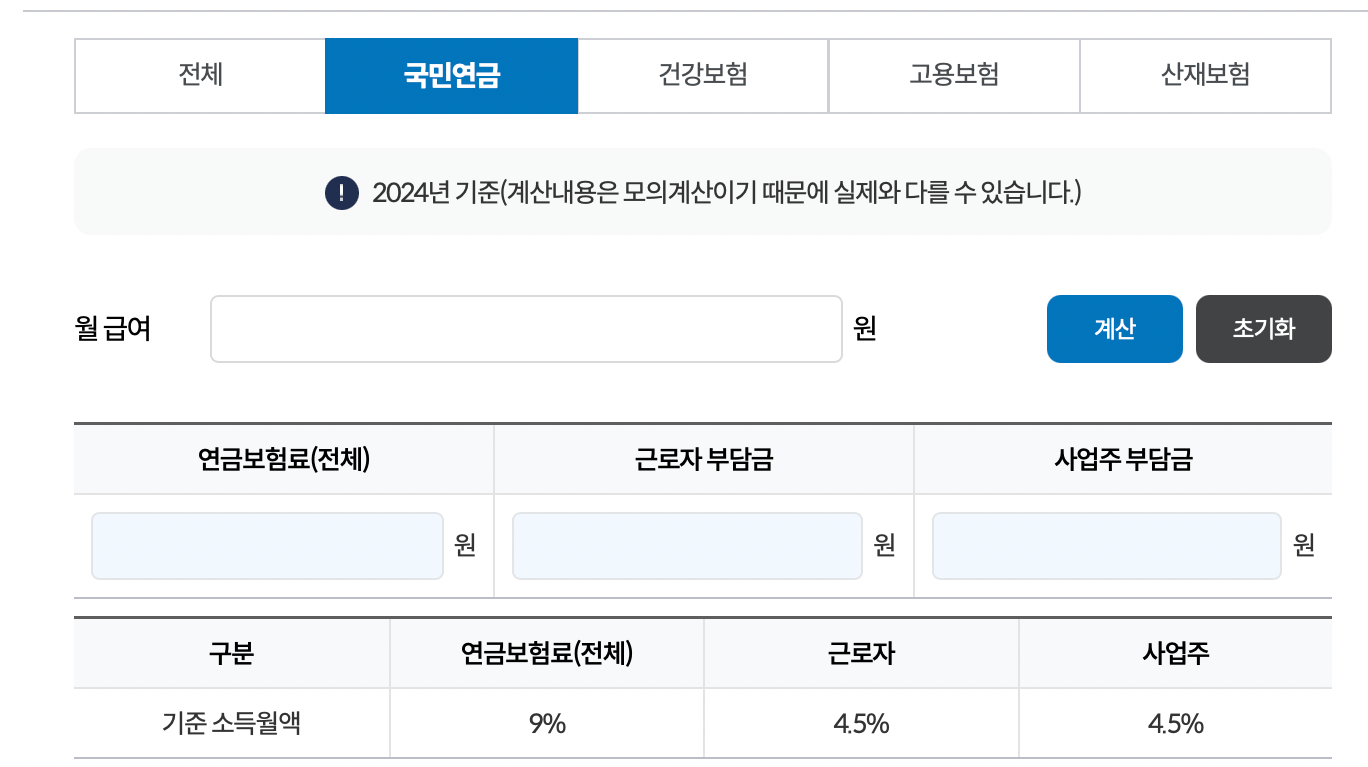1368x767 pixels.
Task: Select the 산재보험 tab
Action: pos(1205,75)
